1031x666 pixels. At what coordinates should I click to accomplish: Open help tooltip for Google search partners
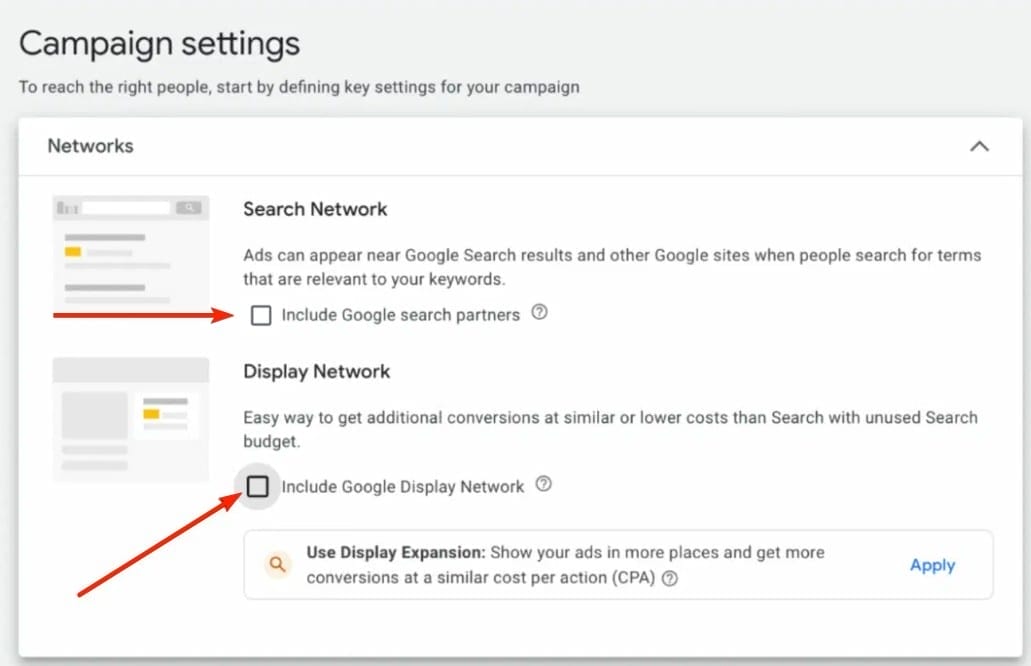coord(540,314)
